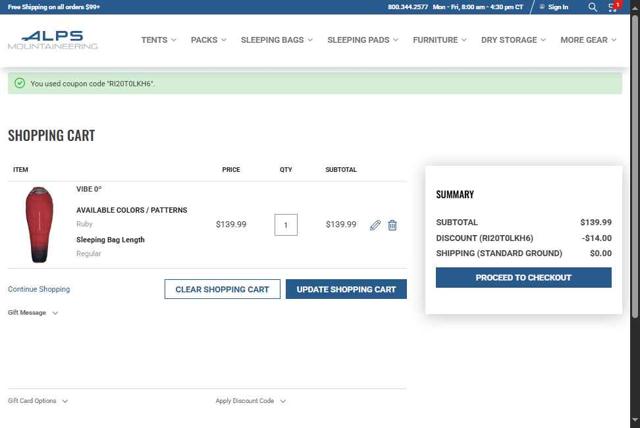Open the Dry Storage menu

pyautogui.click(x=513, y=40)
